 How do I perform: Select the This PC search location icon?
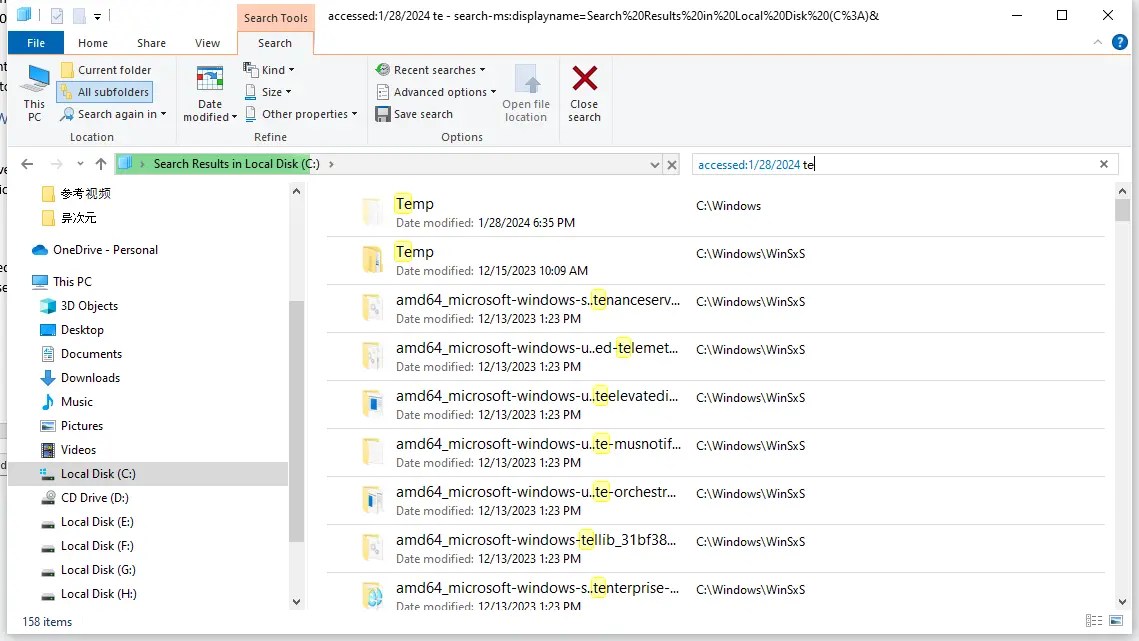pyautogui.click(x=33, y=88)
